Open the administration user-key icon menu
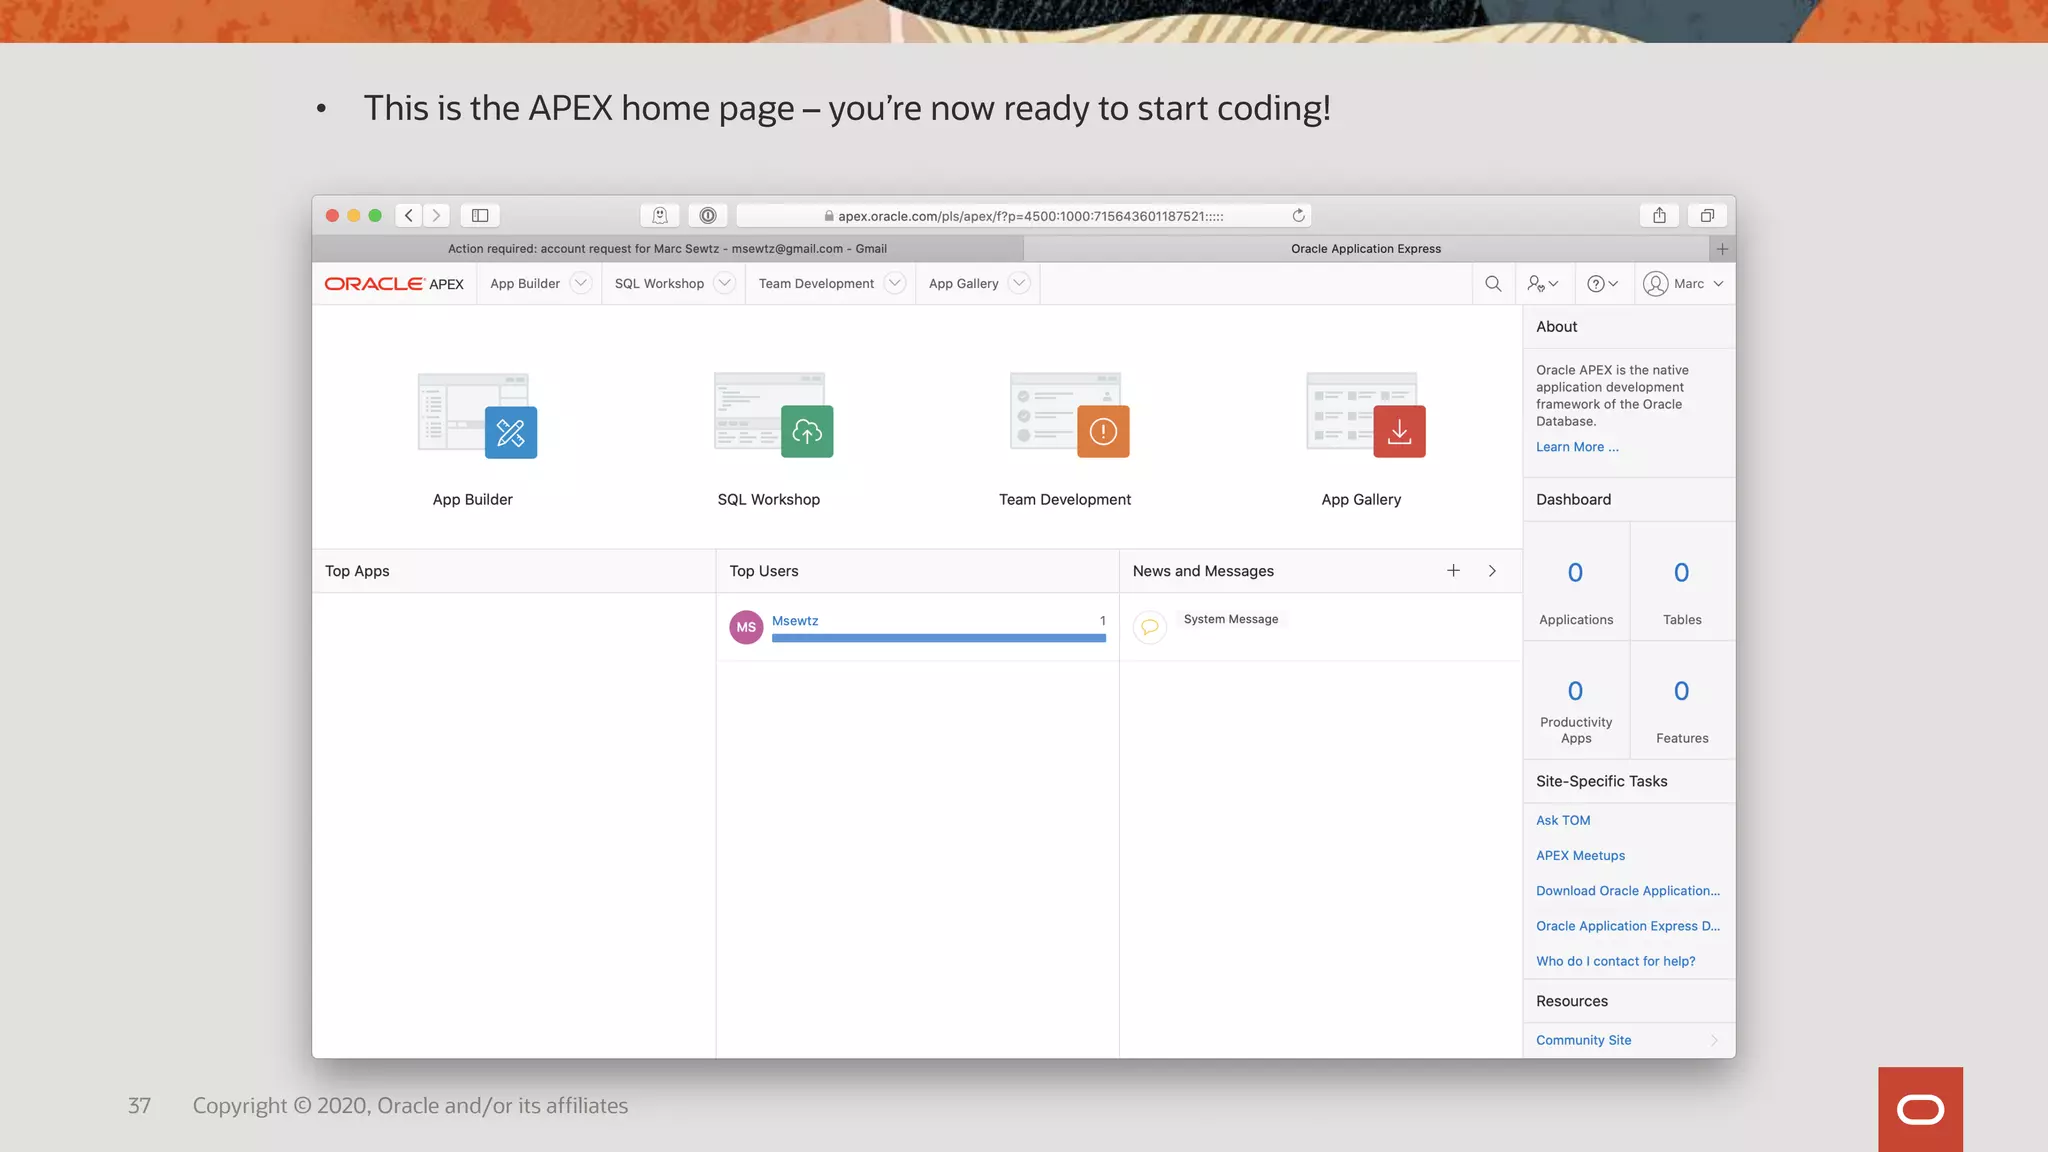 pyautogui.click(x=1543, y=284)
